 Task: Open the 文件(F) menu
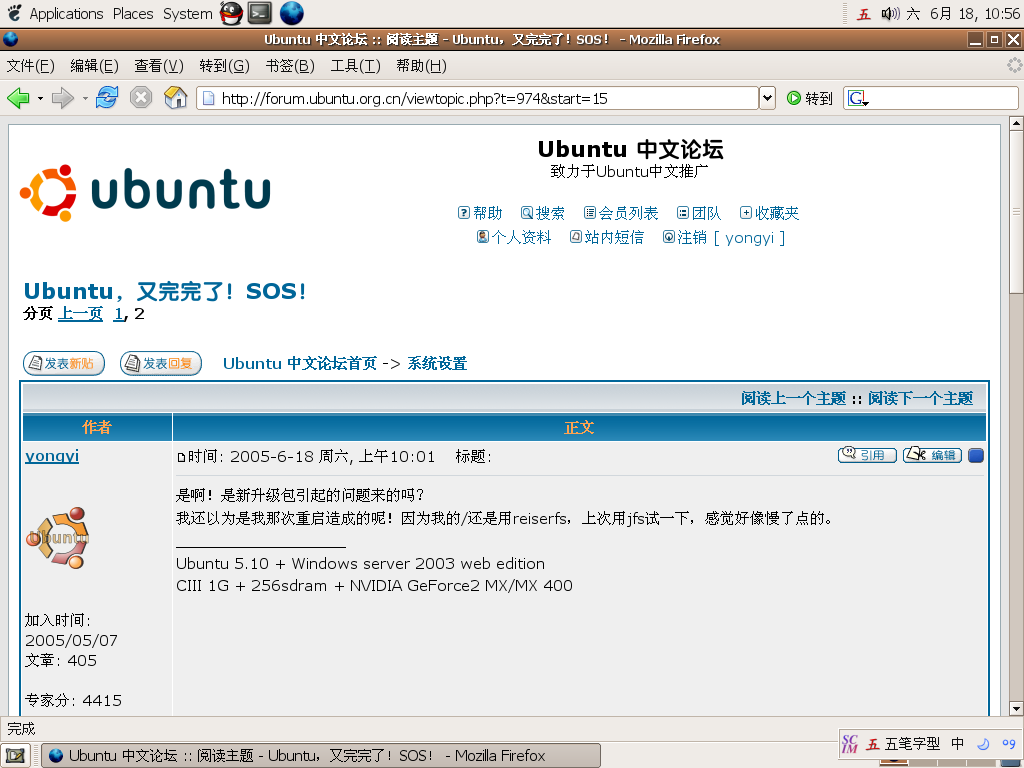pos(30,66)
